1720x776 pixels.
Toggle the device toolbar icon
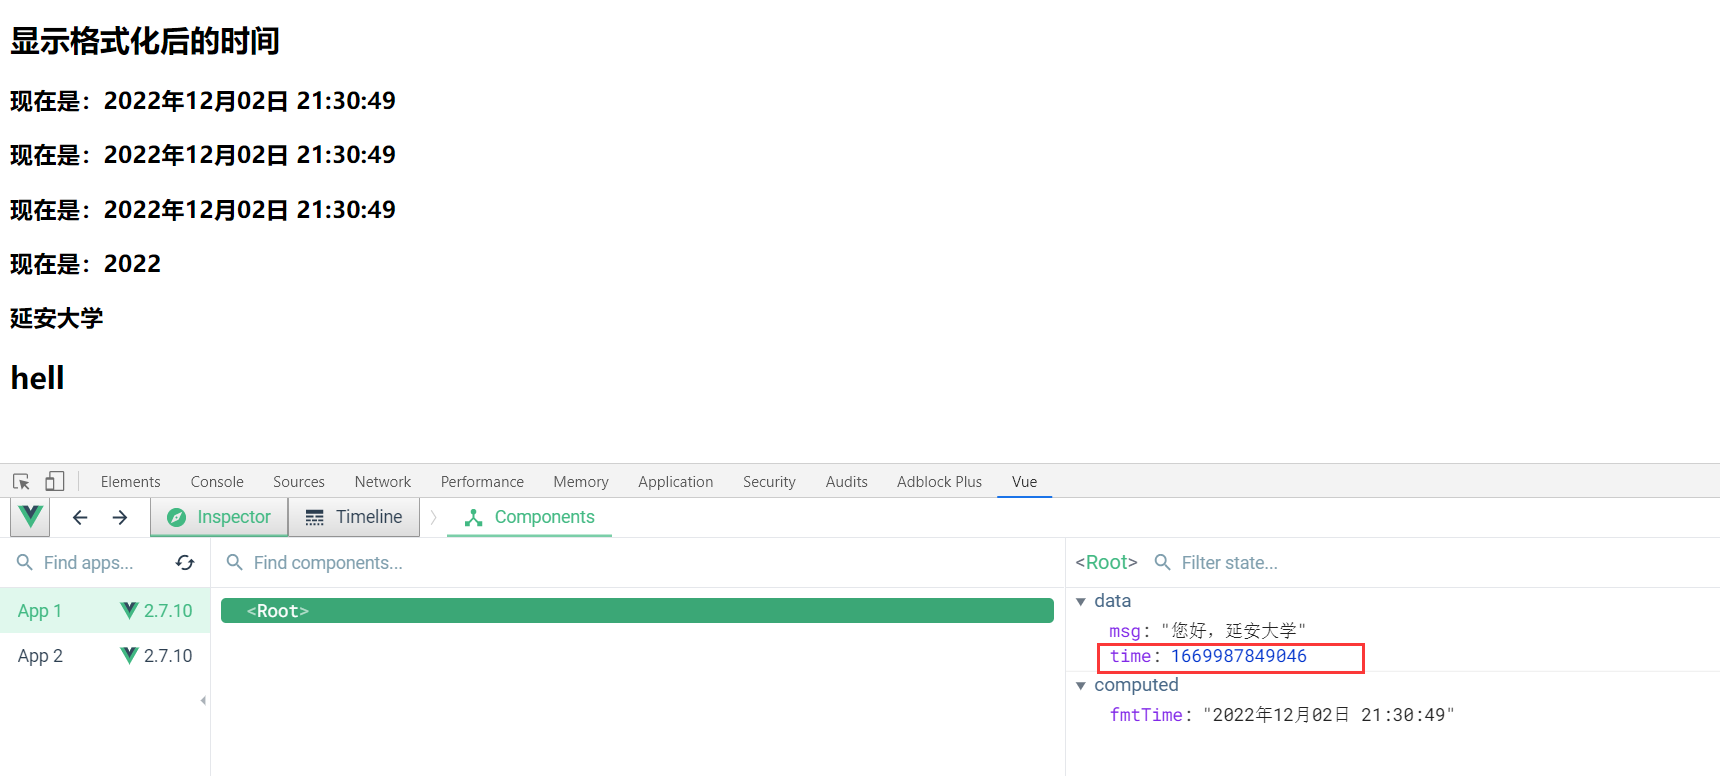tap(55, 481)
